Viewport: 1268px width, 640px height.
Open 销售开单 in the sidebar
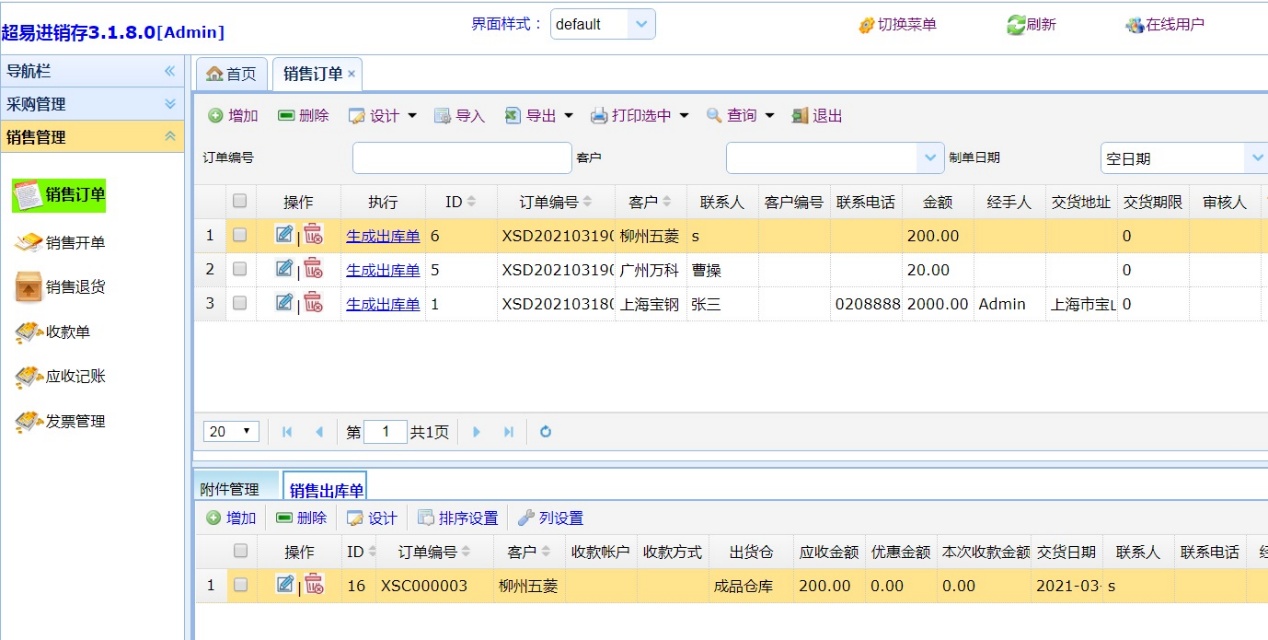pyautogui.click(x=60, y=242)
